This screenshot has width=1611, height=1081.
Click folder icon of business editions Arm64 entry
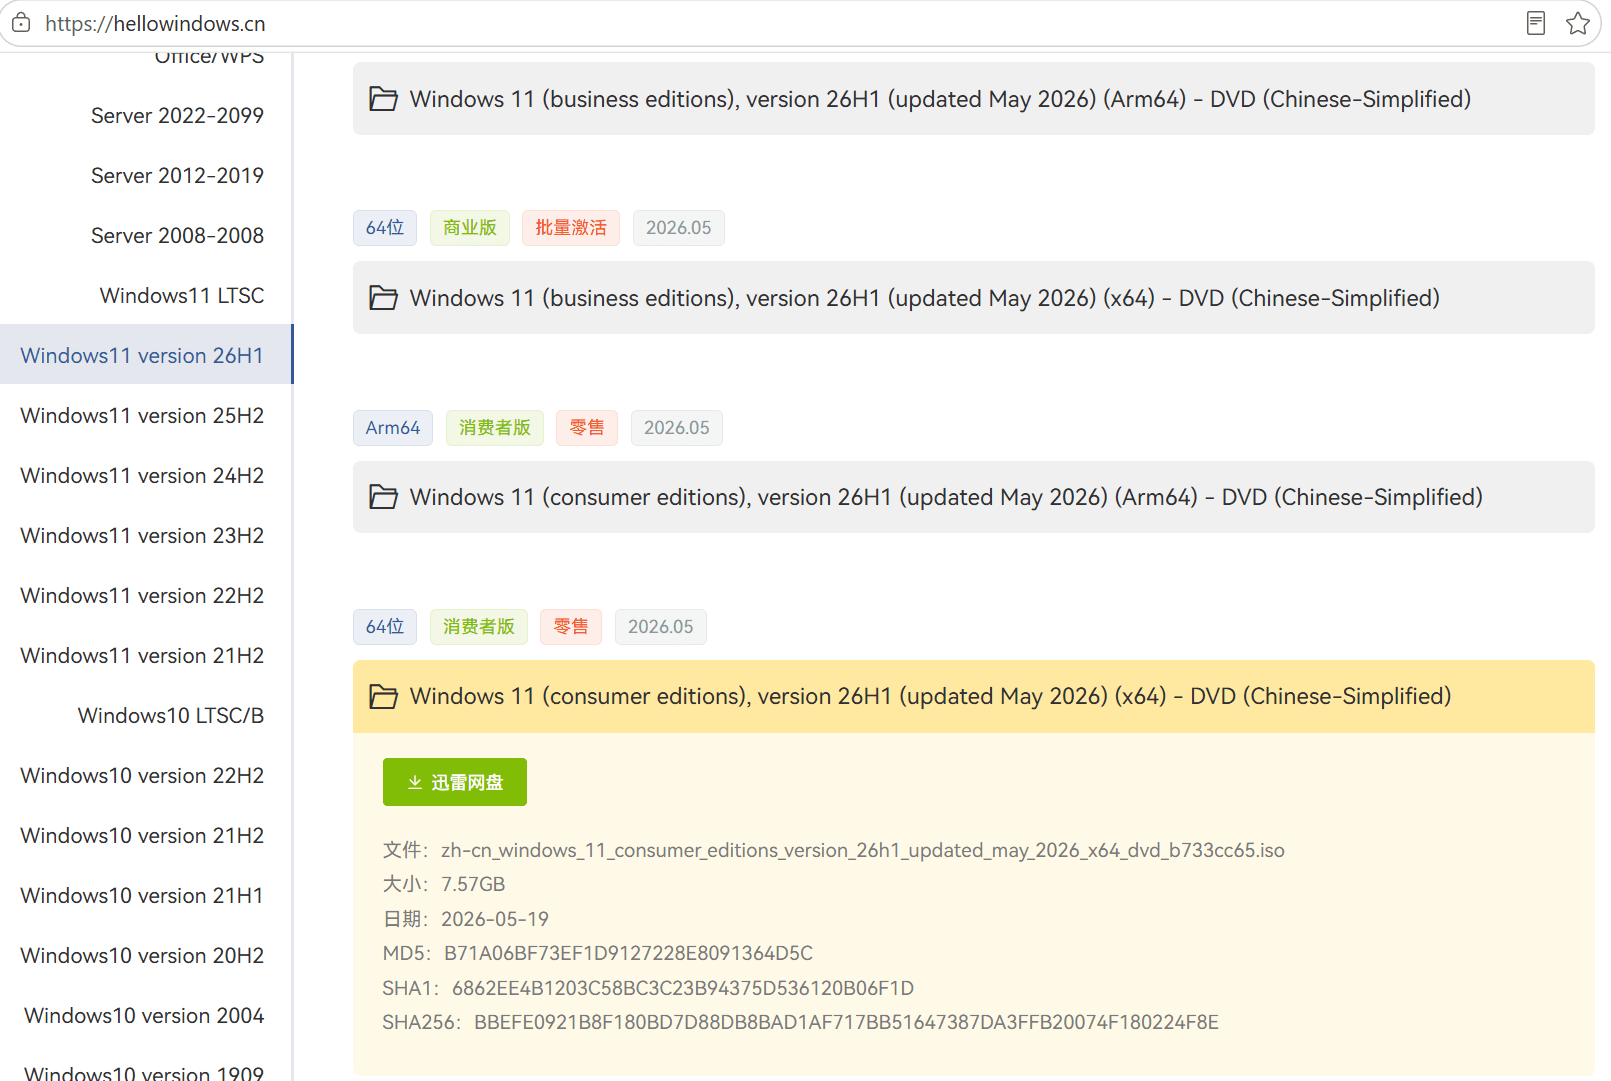(x=383, y=99)
